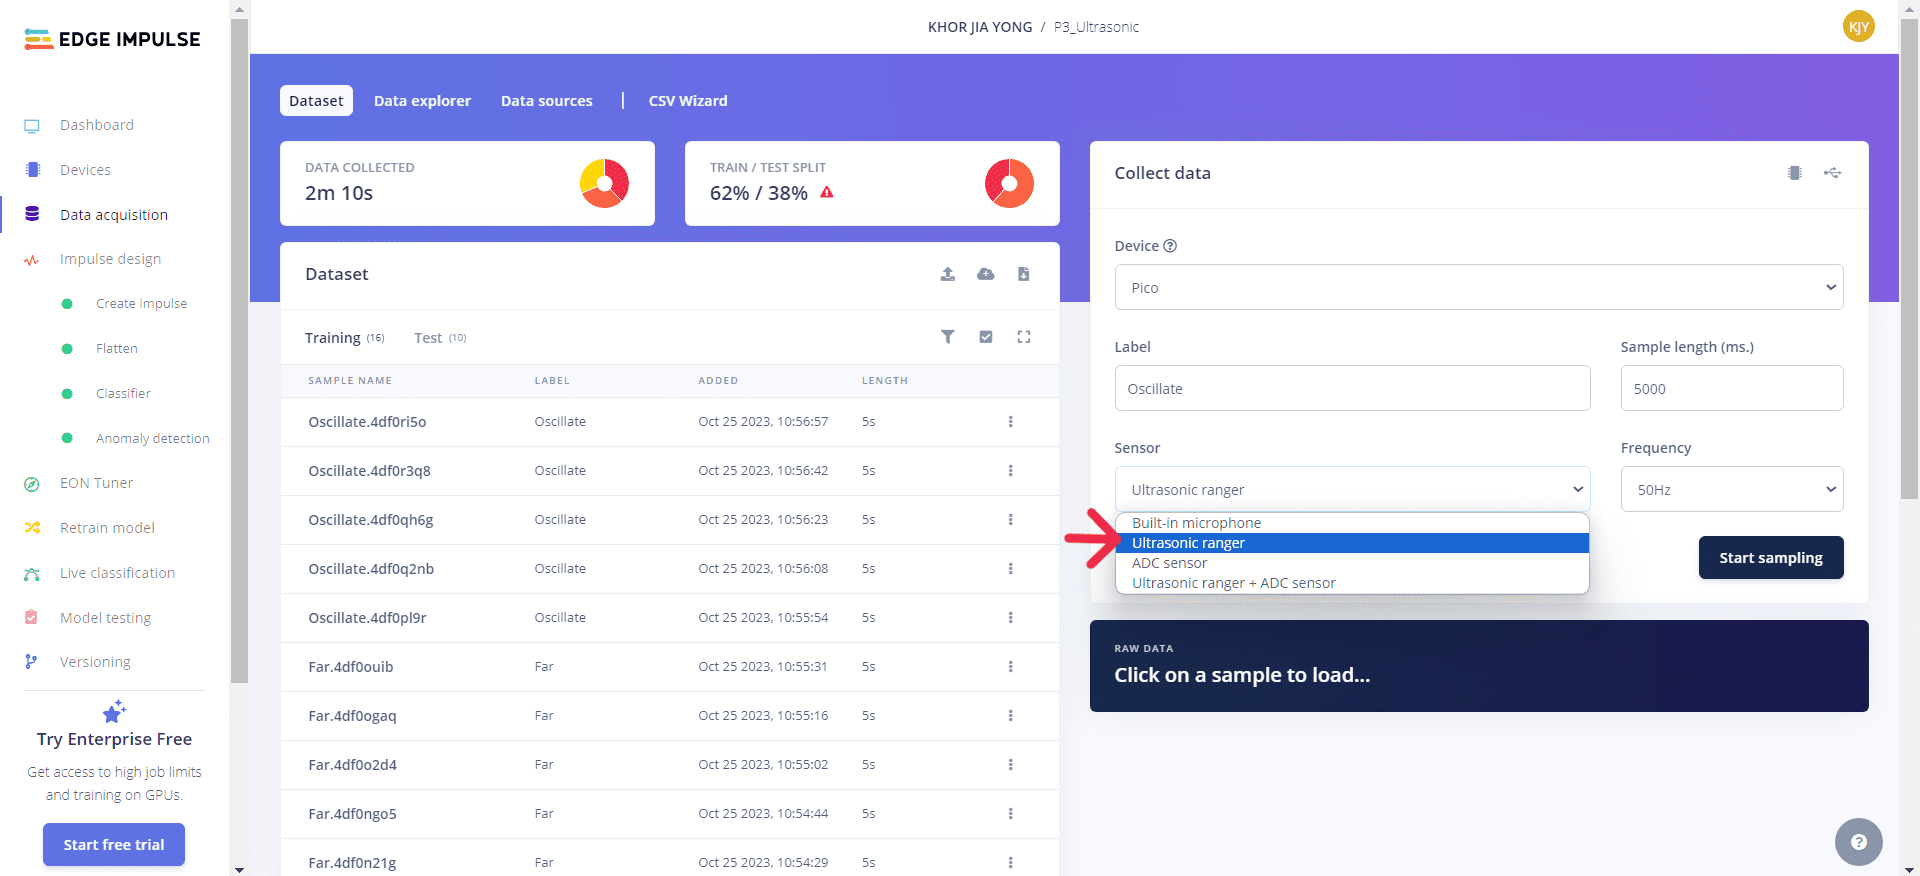
Task: Click the WebUSB connect icon in Collect data
Action: 1832,173
